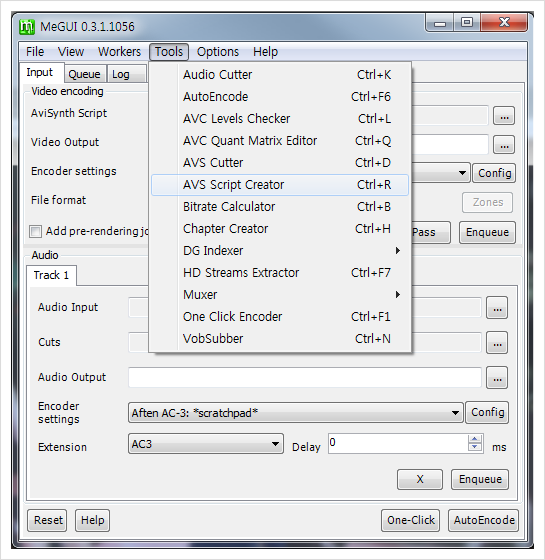Open the View menu
The image size is (545, 560).
pos(71,52)
